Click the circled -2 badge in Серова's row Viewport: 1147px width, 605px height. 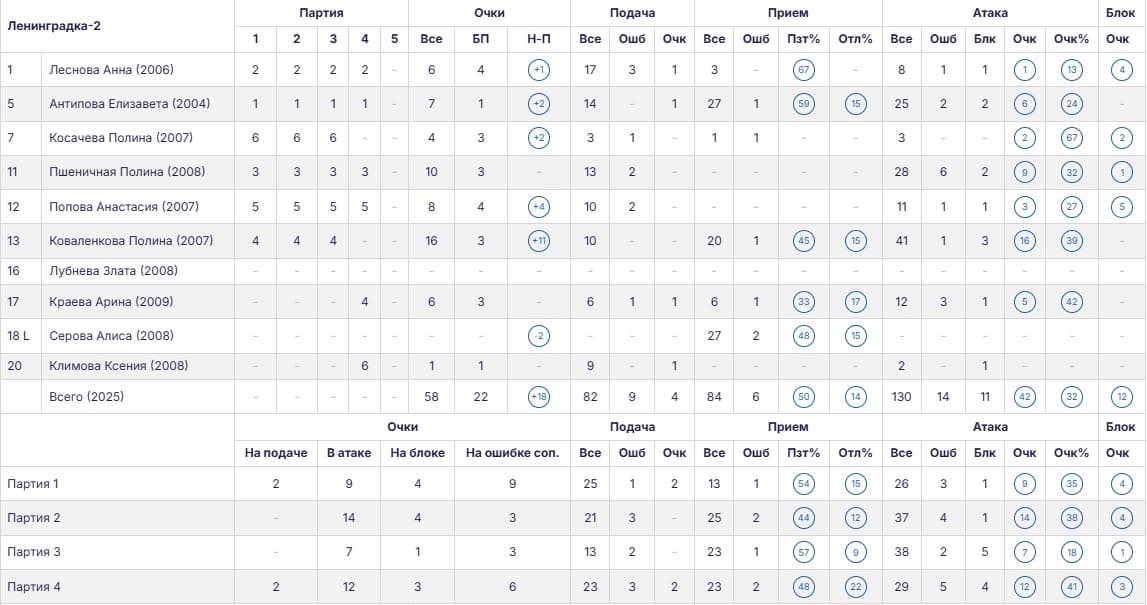pyautogui.click(x=538, y=336)
